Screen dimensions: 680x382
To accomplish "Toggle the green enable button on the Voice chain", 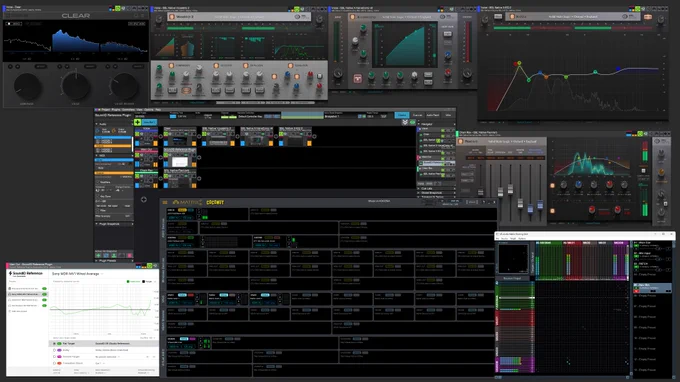I will pyautogui.click(x=137, y=134).
